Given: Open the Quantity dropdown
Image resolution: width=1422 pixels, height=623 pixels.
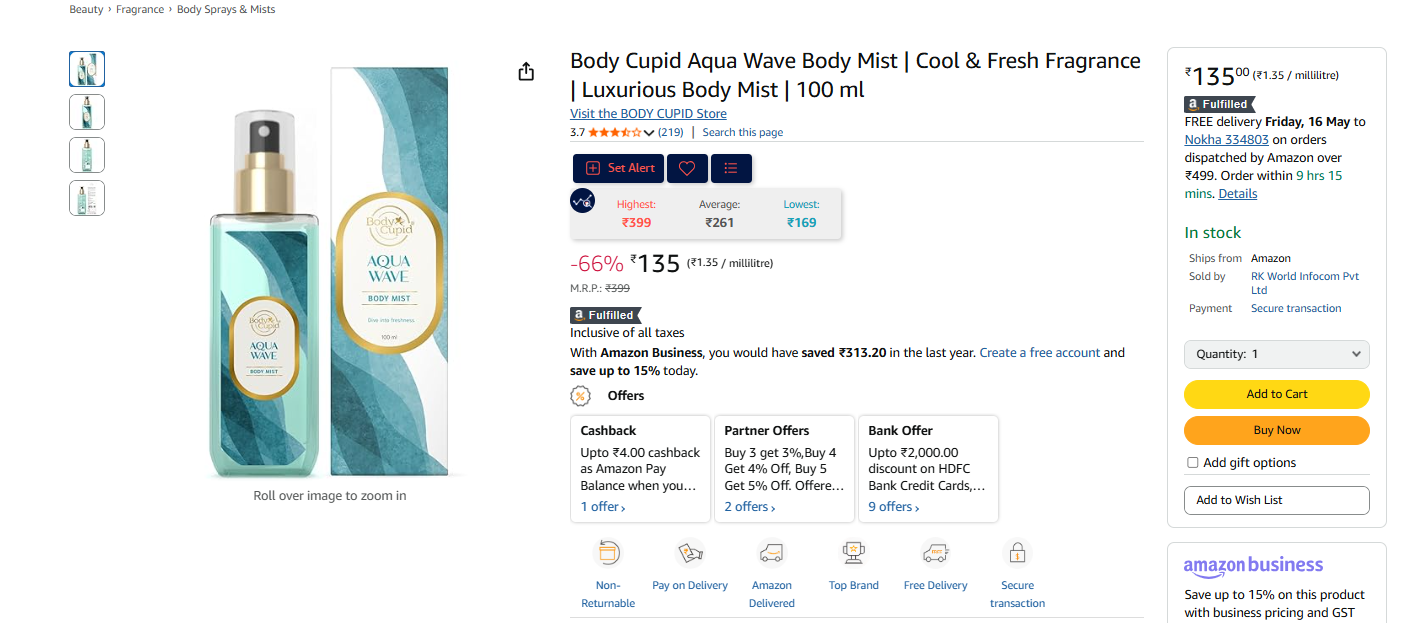Looking at the screenshot, I should pyautogui.click(x=1276, y=354).
